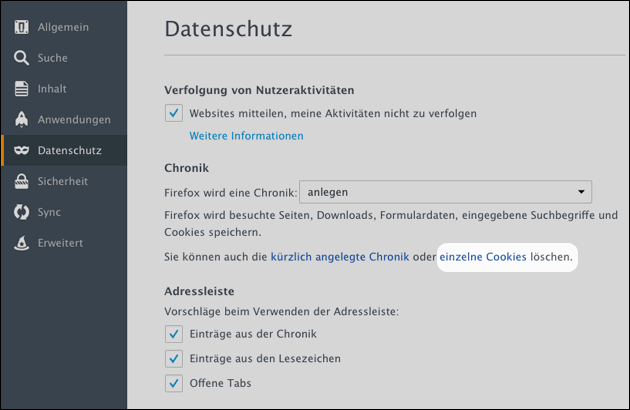Switch to the Erweitert text label in sidebar

coord(60,244)
